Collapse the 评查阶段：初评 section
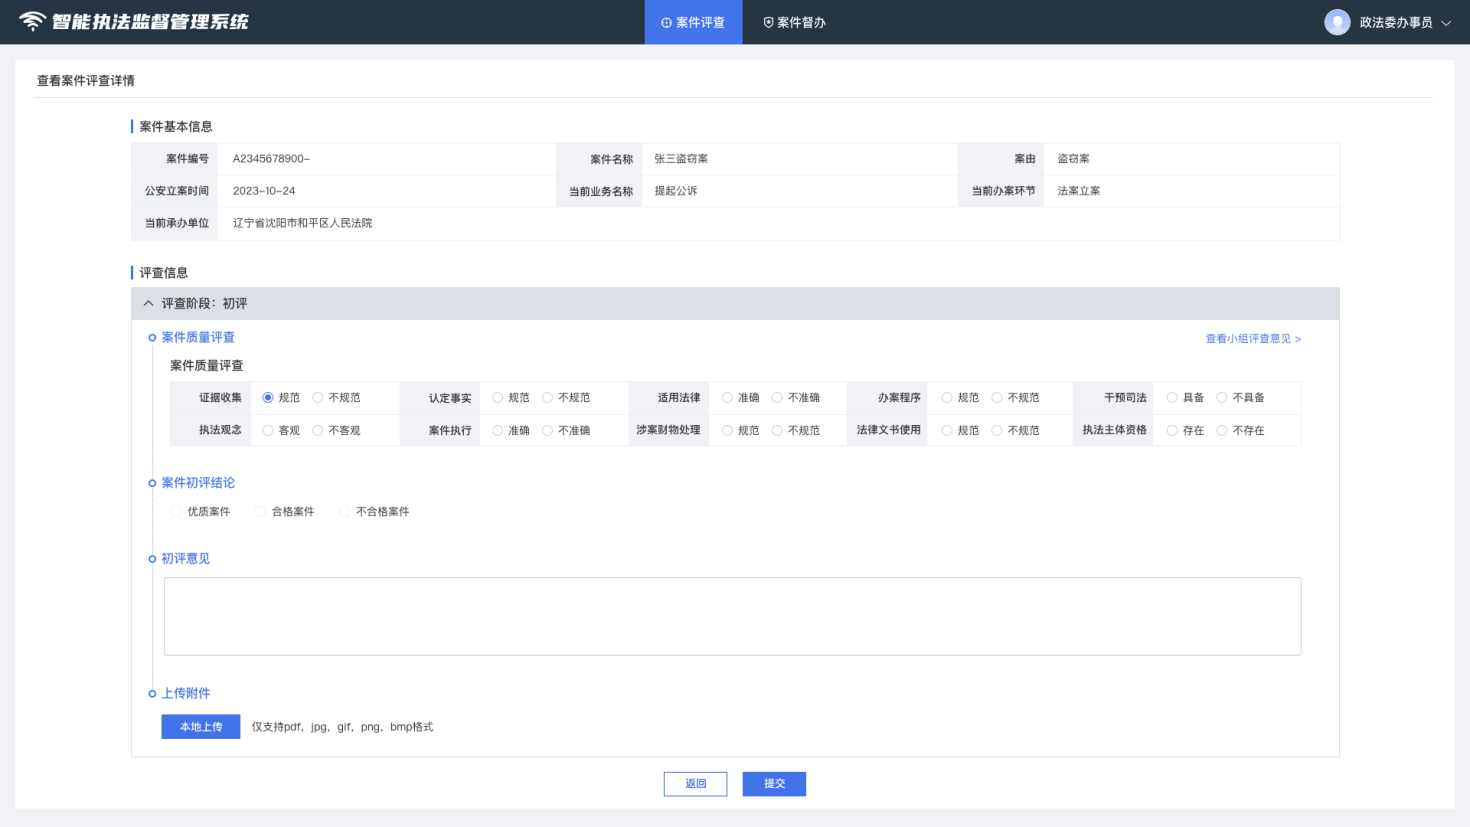 point(148,303)
